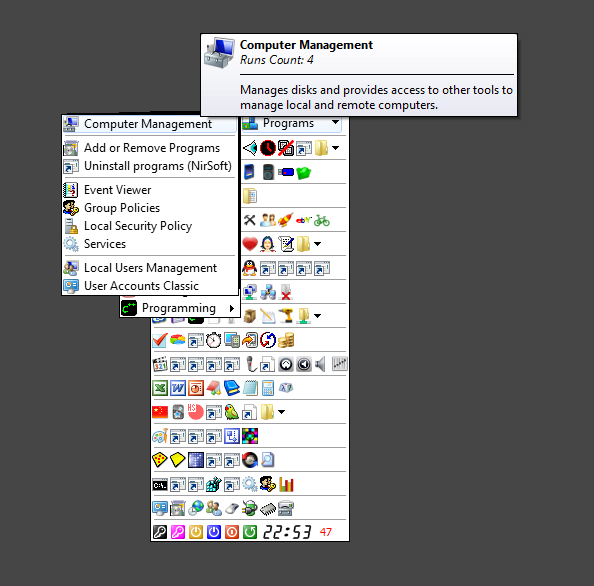
Task: Open the calculator icon
Action: point(268,388)
